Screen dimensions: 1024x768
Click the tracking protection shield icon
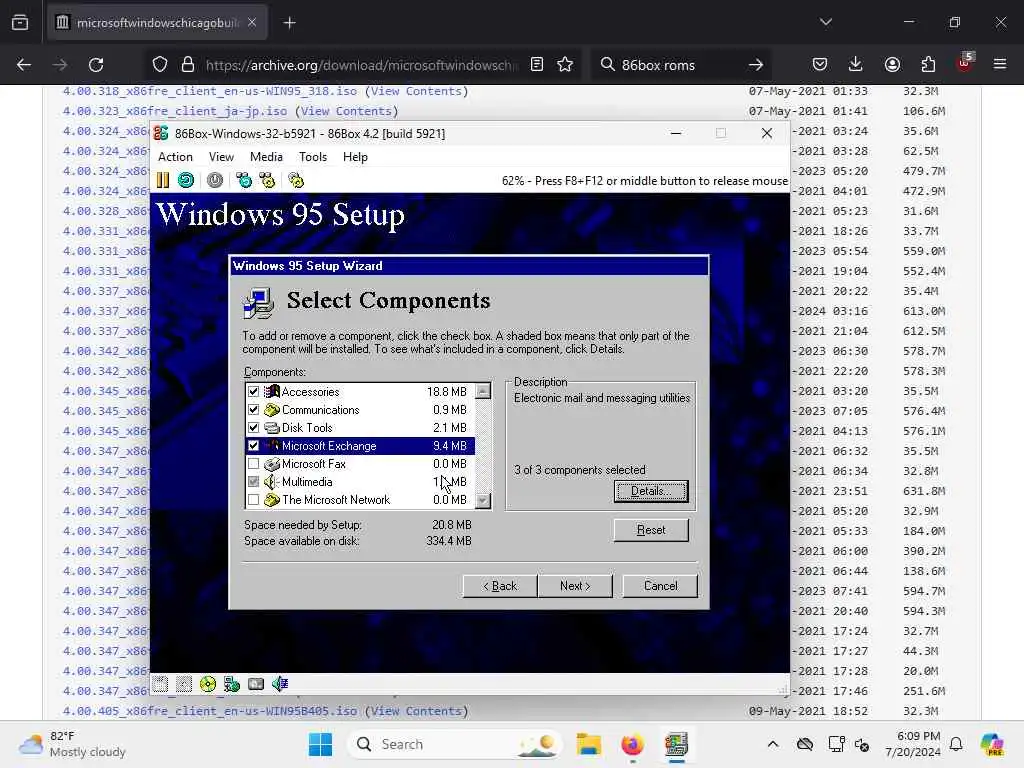pos(160,65)
